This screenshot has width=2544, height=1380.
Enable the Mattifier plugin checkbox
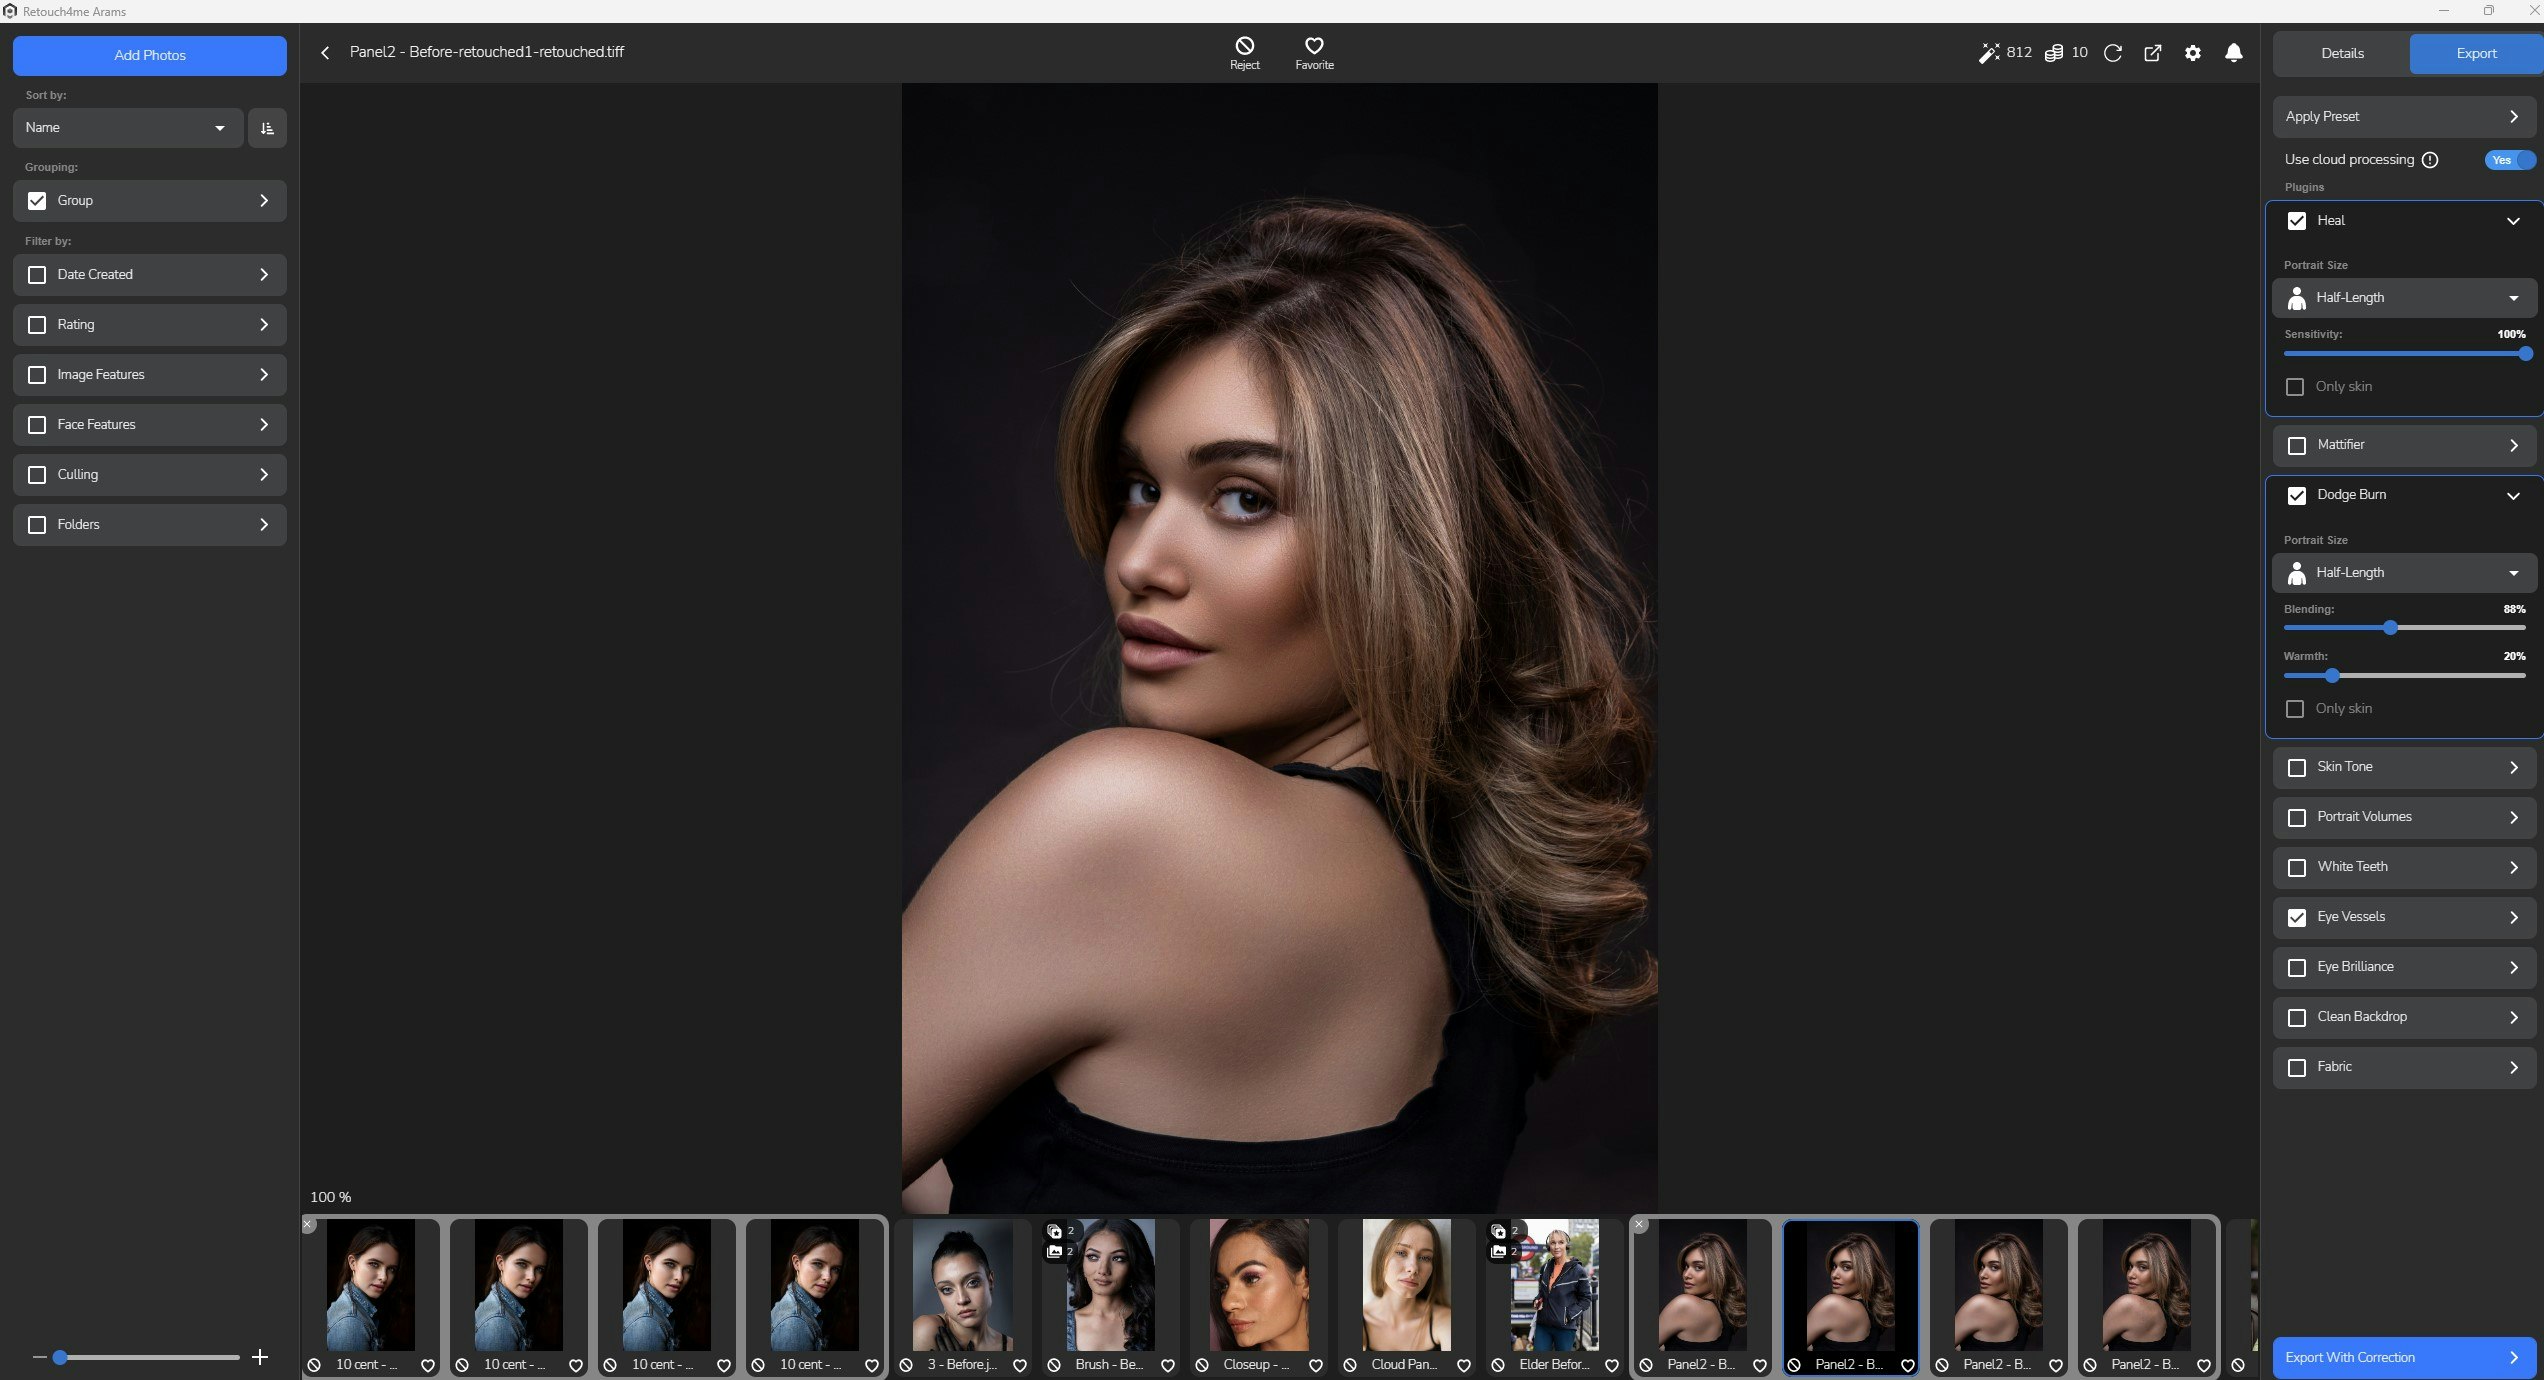pos(2297,446)
